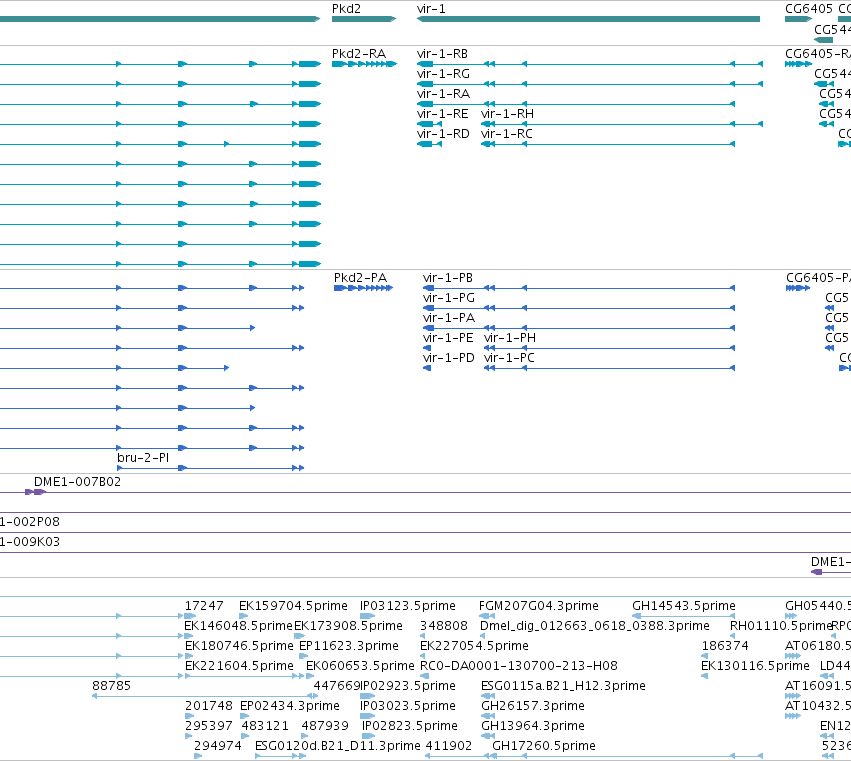Select EST 411902

click(x=449, y=747)
